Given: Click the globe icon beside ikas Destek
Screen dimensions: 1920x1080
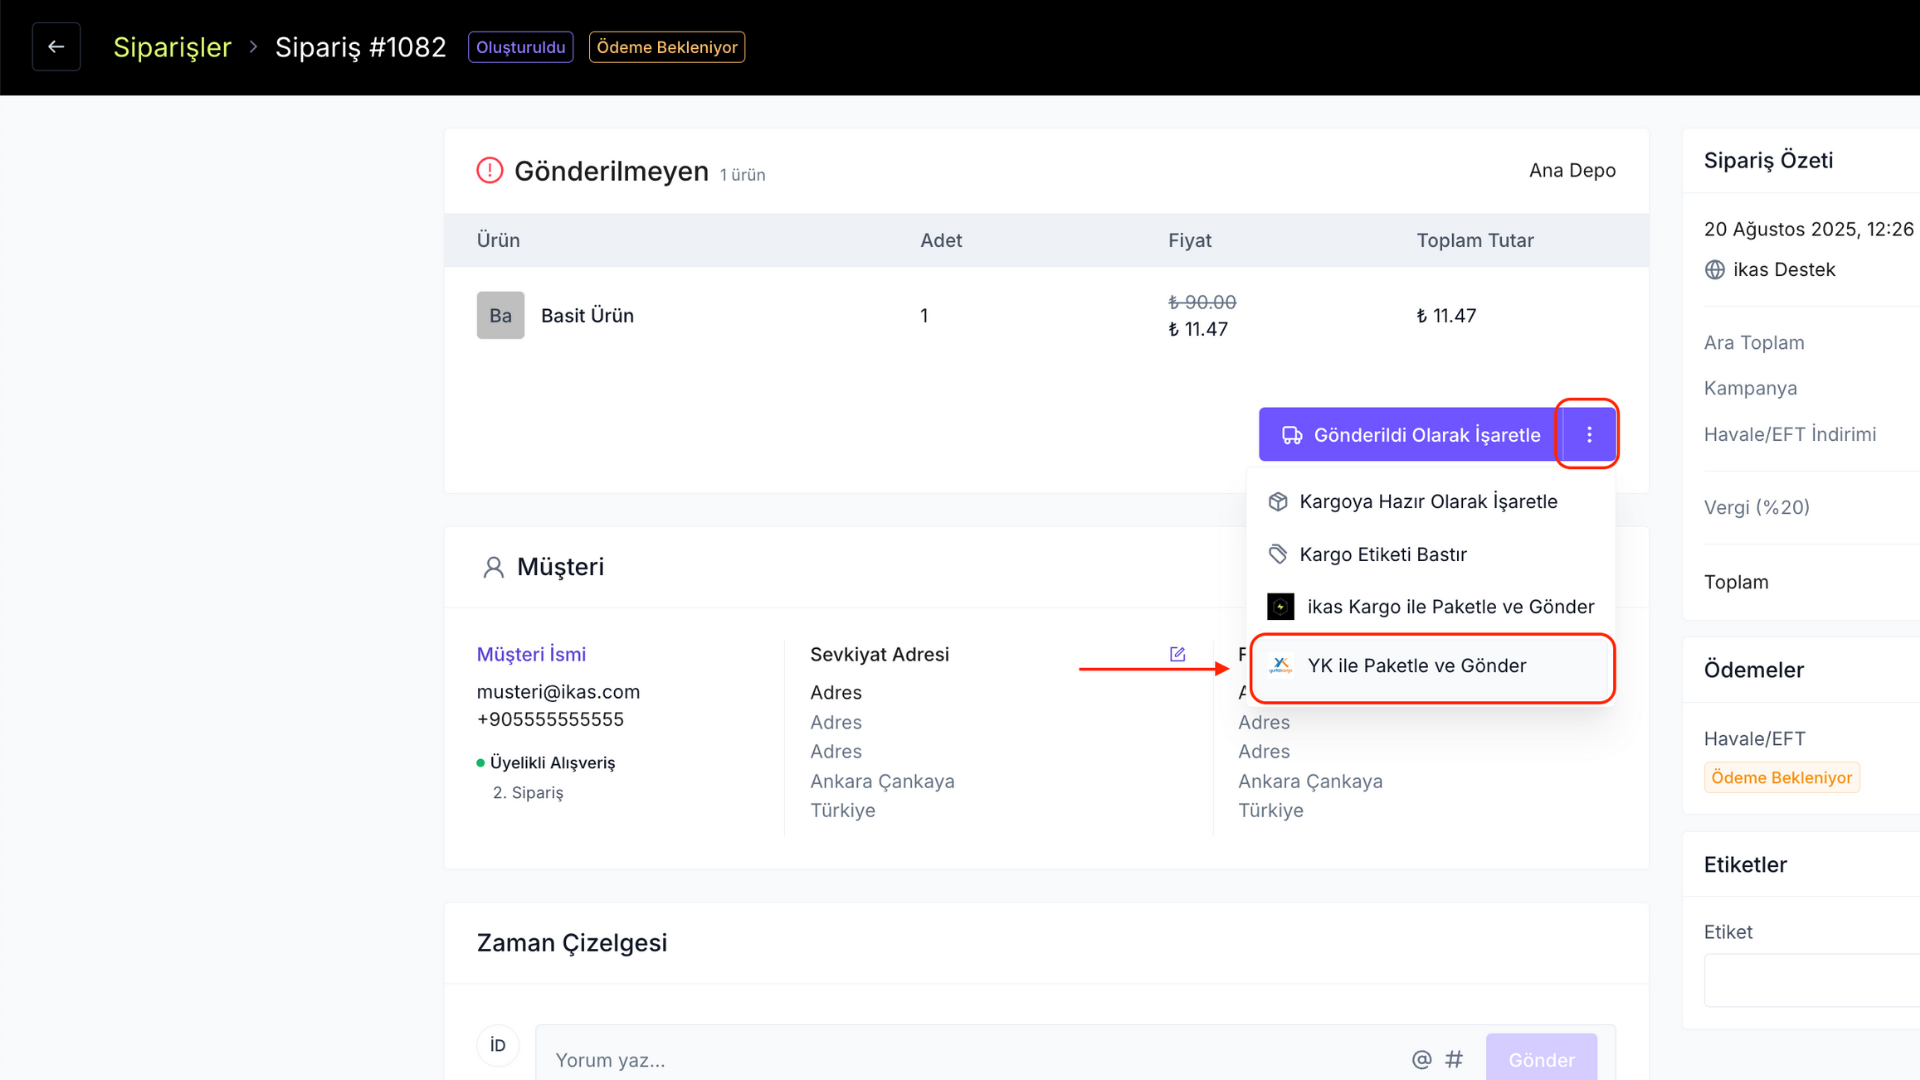Looking at the screenshot, I should coord(1714,270).
